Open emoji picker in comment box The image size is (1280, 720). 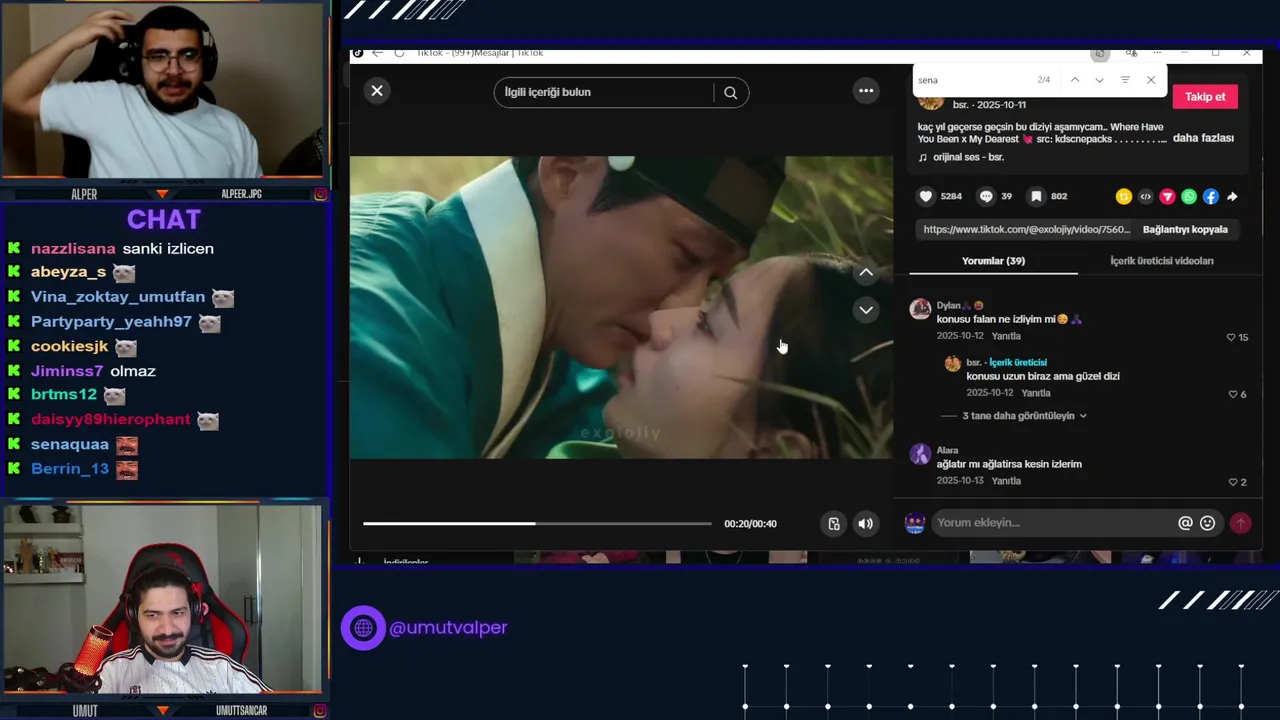pyautogui.click(x=1208, y=523)
